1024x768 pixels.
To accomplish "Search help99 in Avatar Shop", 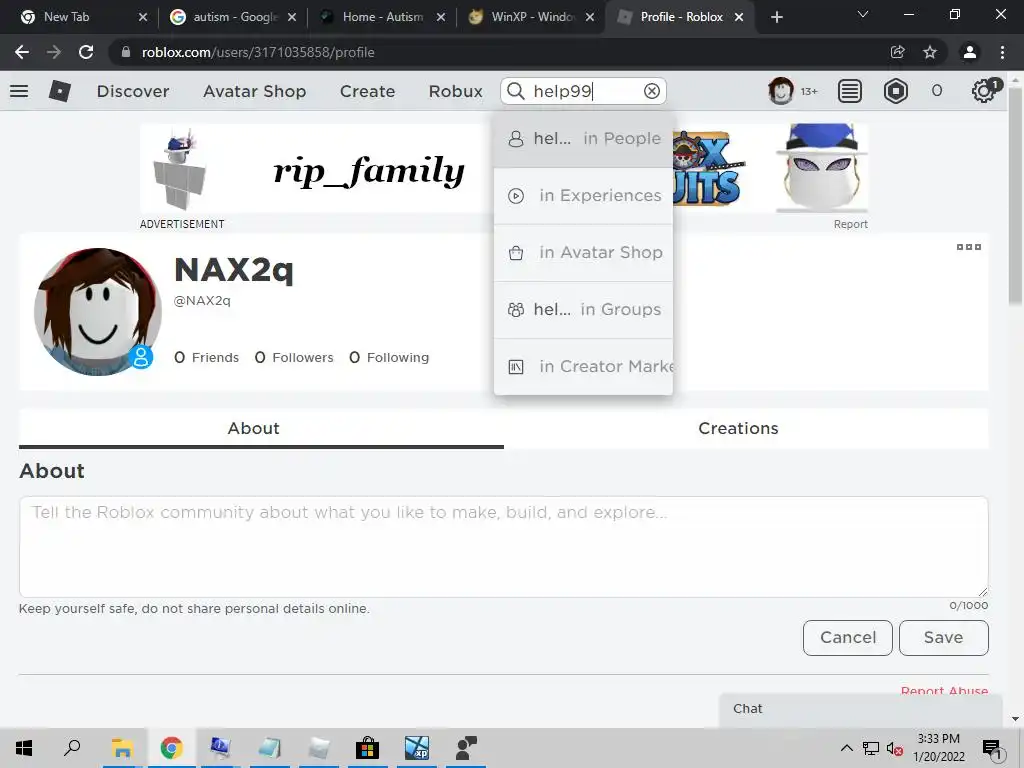I will tap(583, 253).
